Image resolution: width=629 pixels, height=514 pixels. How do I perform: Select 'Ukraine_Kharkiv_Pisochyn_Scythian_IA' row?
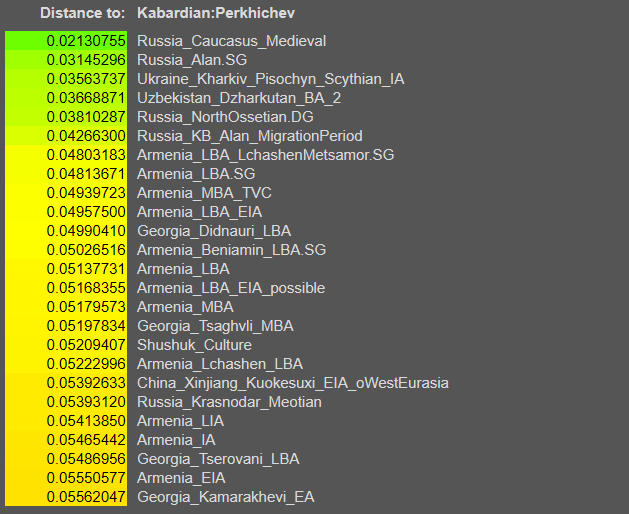pos(270,79)
